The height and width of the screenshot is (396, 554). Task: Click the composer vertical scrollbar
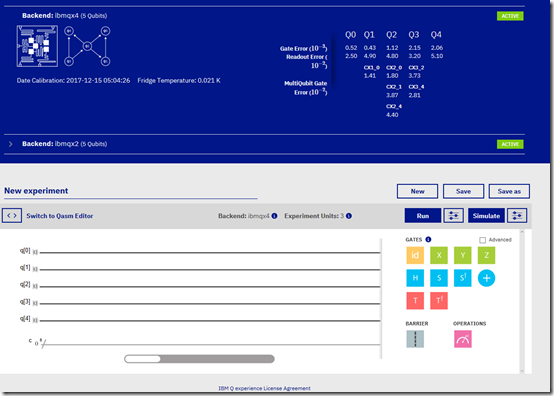click(522, 301)
